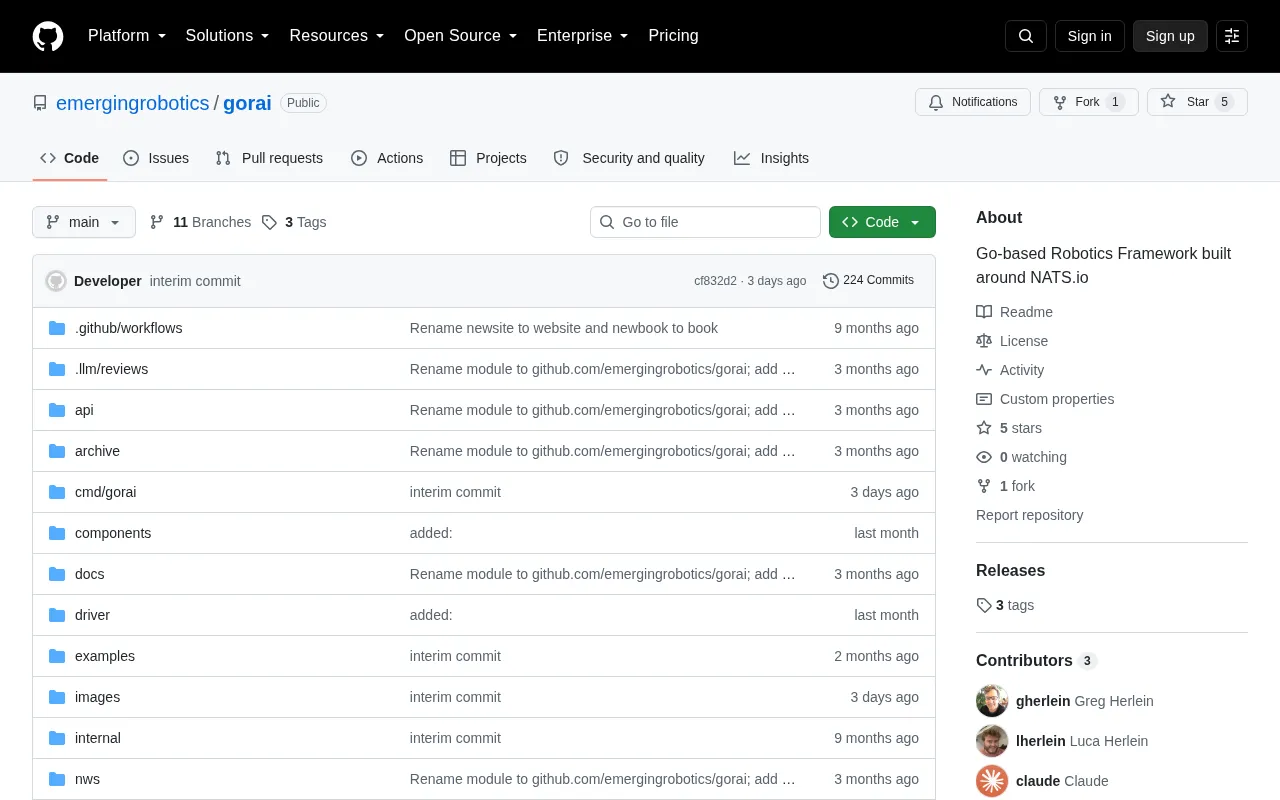Star the gorai repository
This screenshot has height=800, width=1280.
(1197, 102)
